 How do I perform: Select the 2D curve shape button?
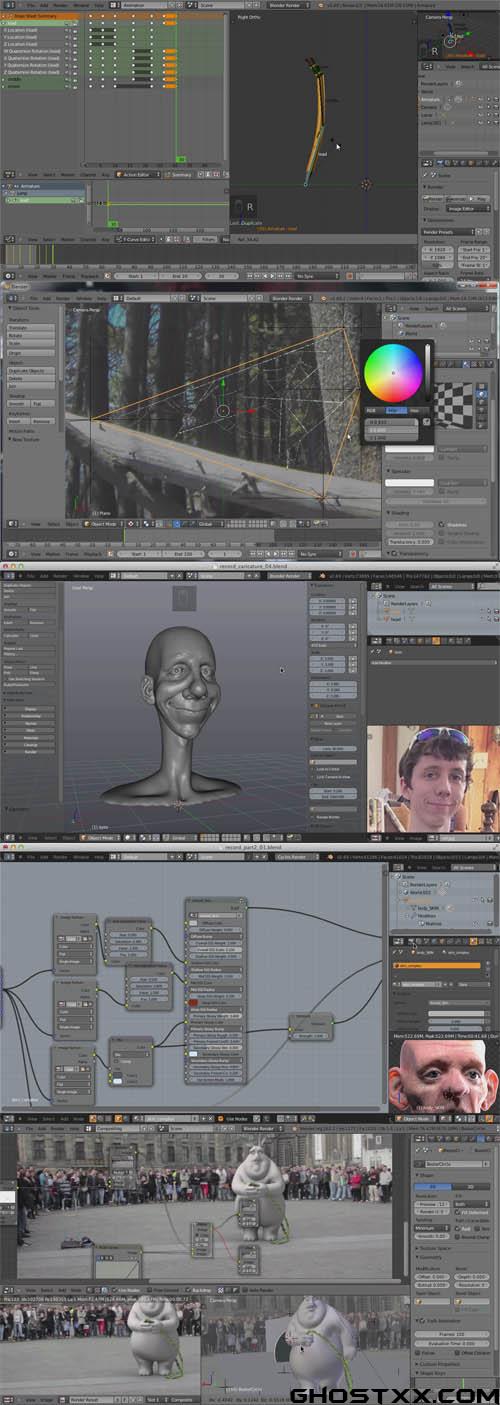pos(434,1186)
